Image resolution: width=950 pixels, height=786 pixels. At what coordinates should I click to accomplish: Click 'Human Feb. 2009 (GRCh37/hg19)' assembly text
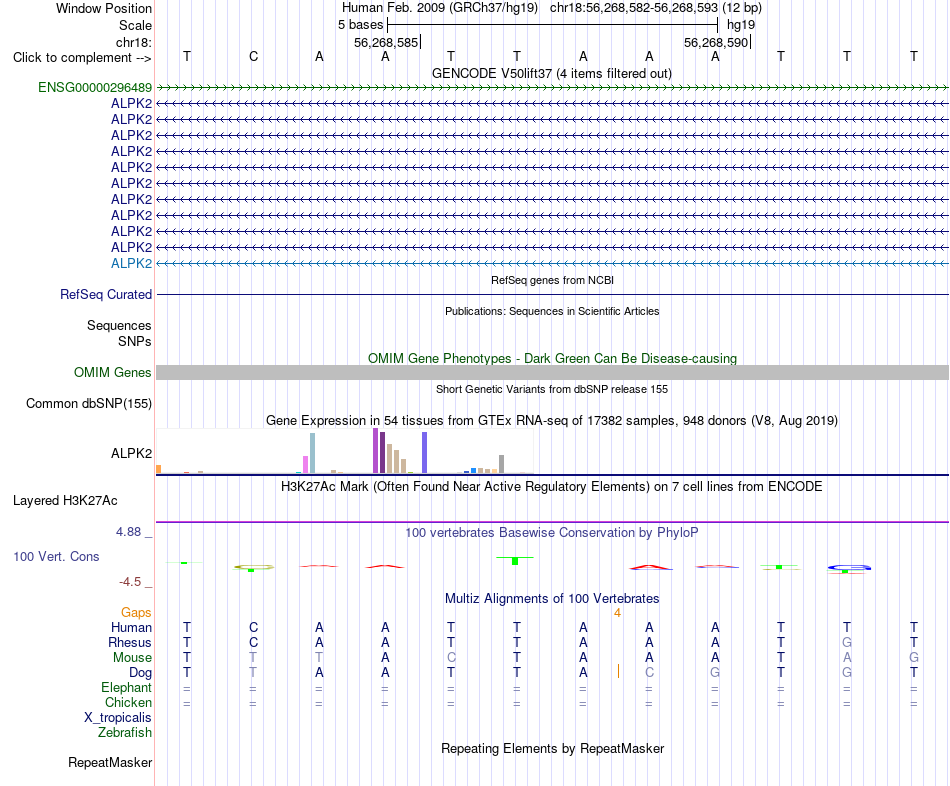pos(440,8)
